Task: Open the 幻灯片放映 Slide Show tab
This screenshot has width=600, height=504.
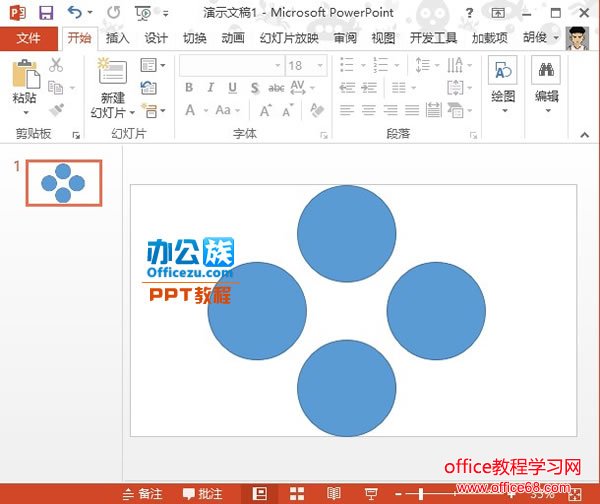Action: [289, 38]
